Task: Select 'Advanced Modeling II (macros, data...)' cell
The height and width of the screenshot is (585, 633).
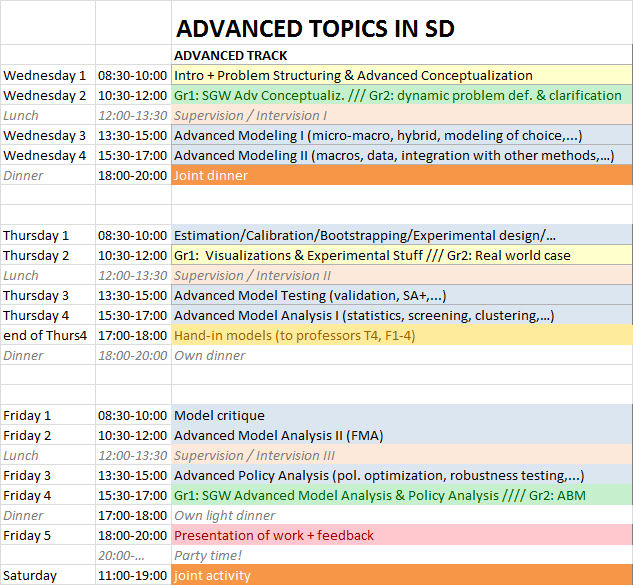Action: pyautogui.click(x=402, y=155)
